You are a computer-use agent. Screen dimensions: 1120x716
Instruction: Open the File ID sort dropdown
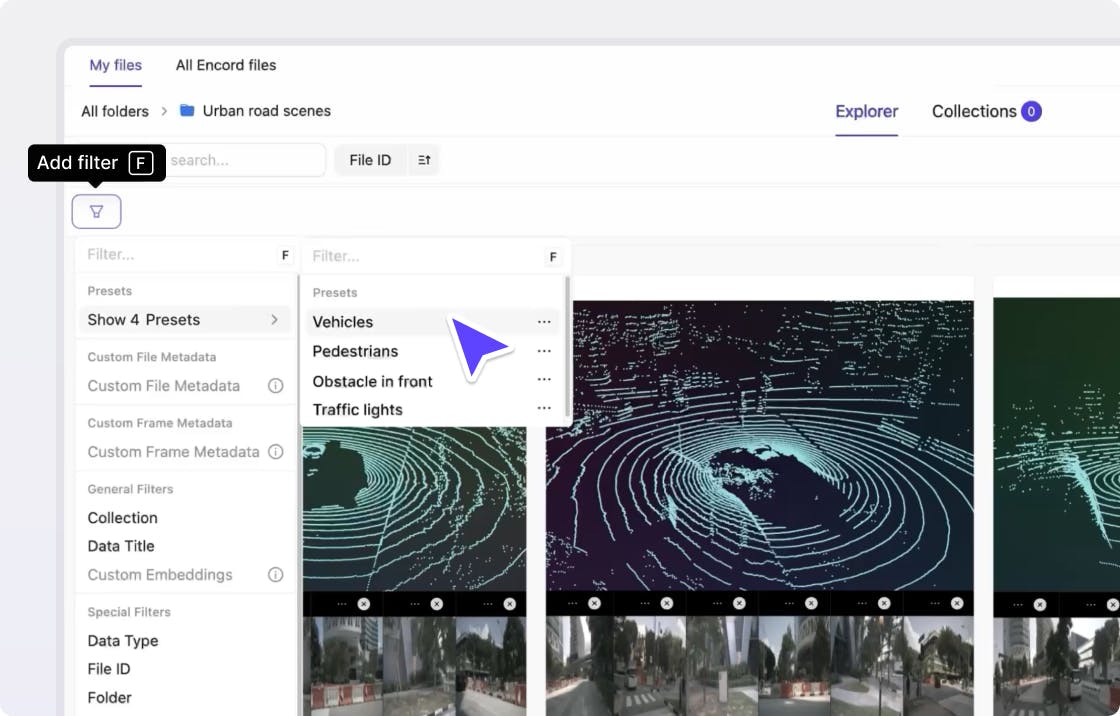pos(370,160)
